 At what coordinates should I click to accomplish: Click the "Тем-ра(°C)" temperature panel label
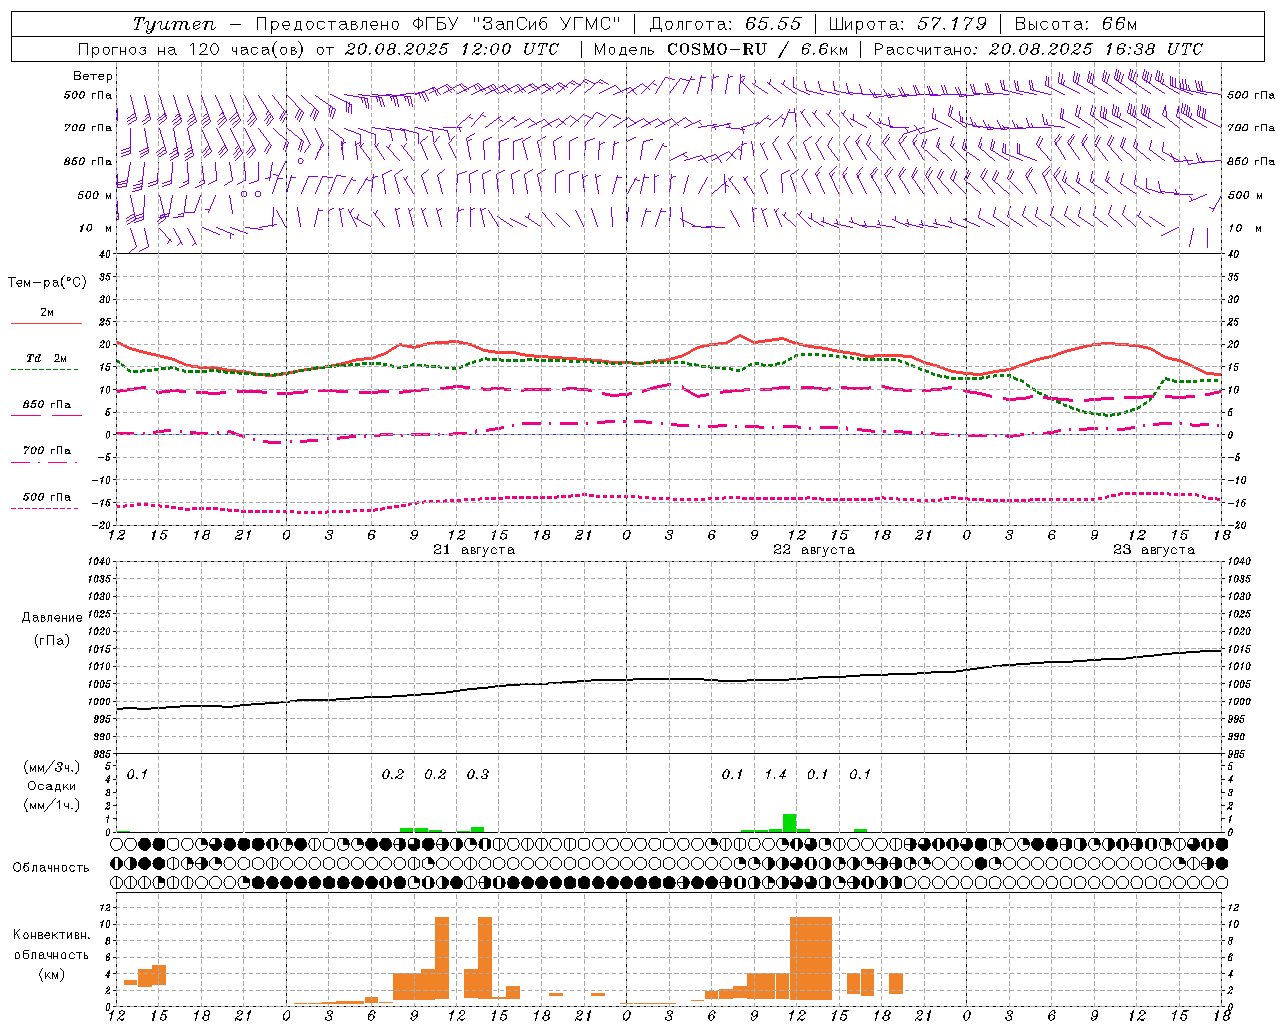[47, 283]
